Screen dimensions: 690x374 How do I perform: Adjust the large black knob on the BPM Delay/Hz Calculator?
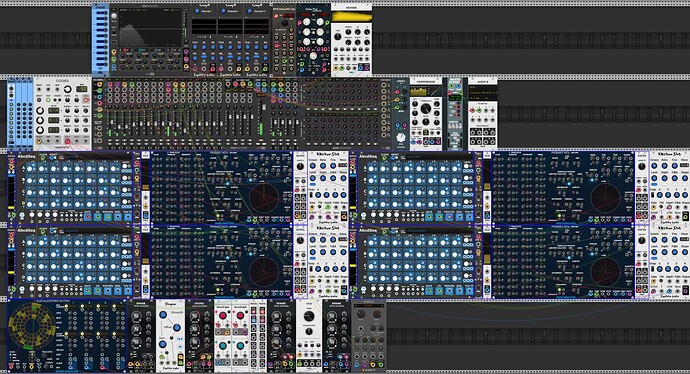coord(285,23)
